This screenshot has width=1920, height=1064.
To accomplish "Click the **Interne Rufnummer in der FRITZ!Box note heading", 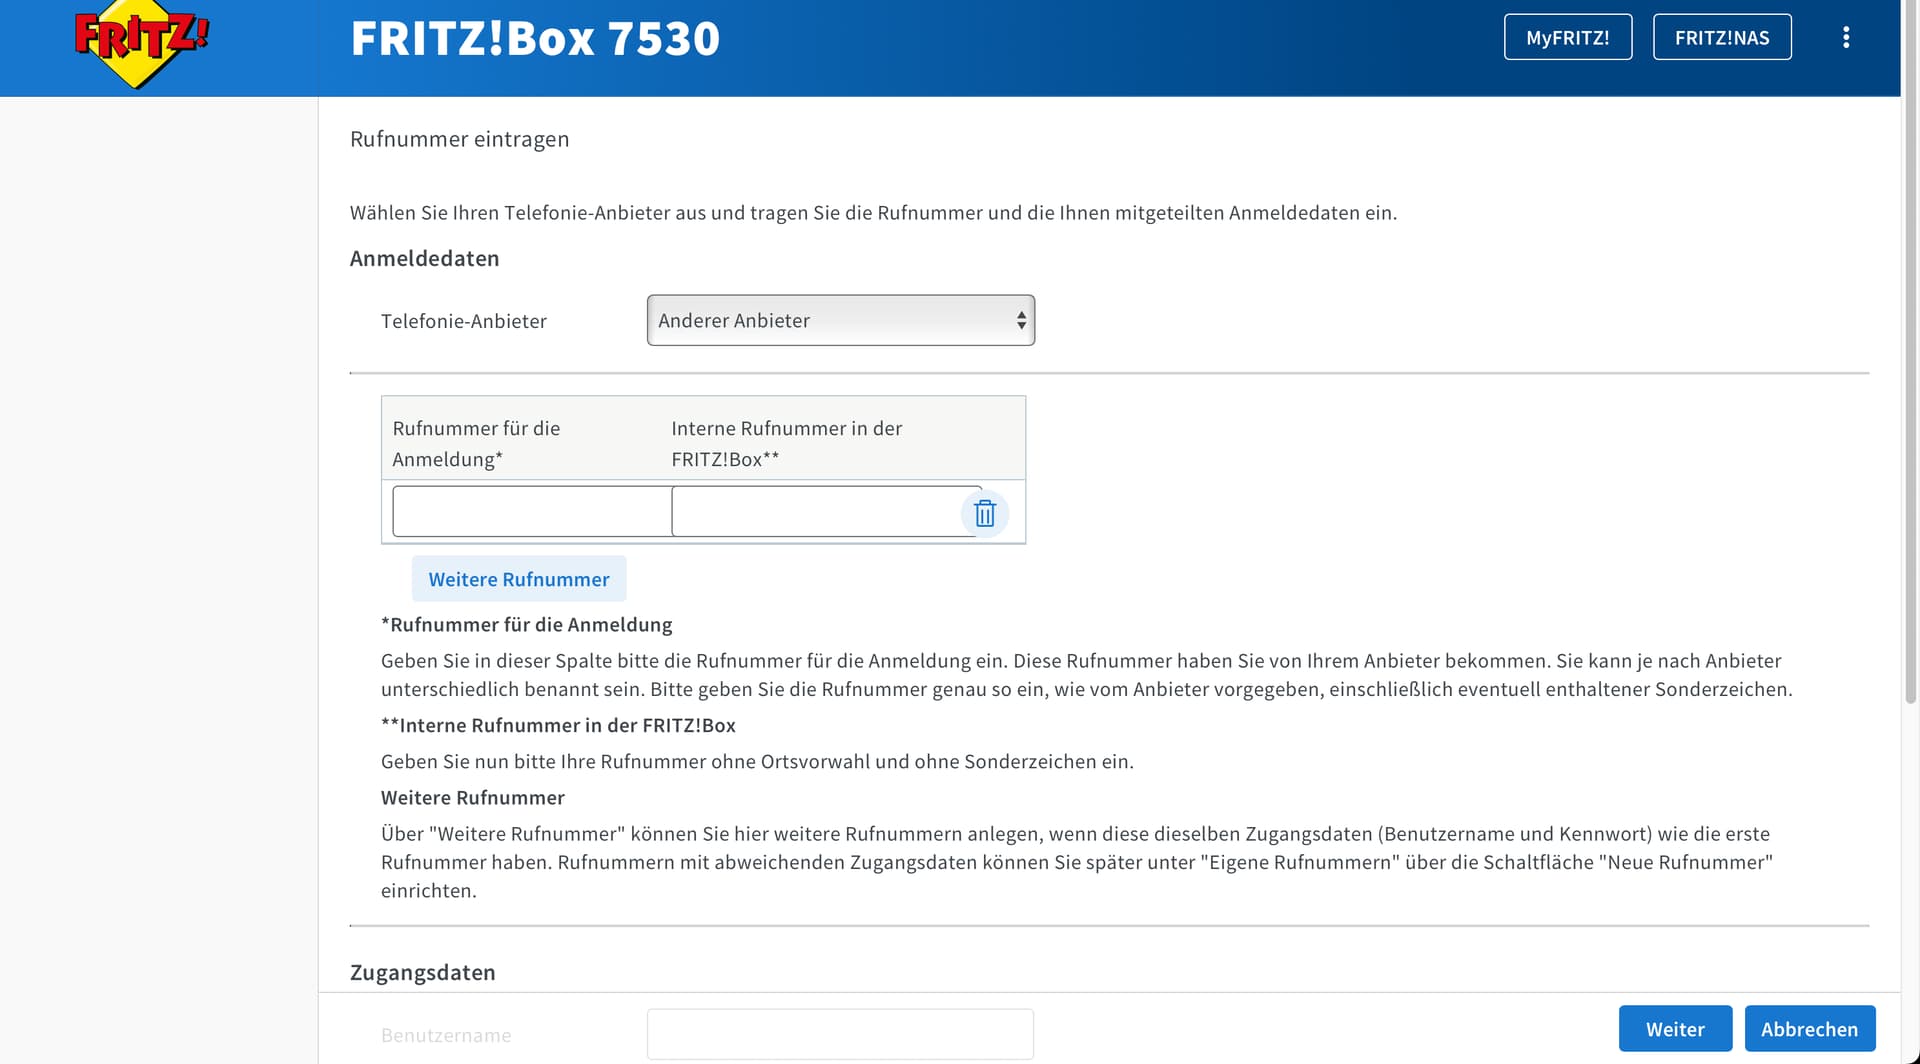I will [x=558, y=726].
